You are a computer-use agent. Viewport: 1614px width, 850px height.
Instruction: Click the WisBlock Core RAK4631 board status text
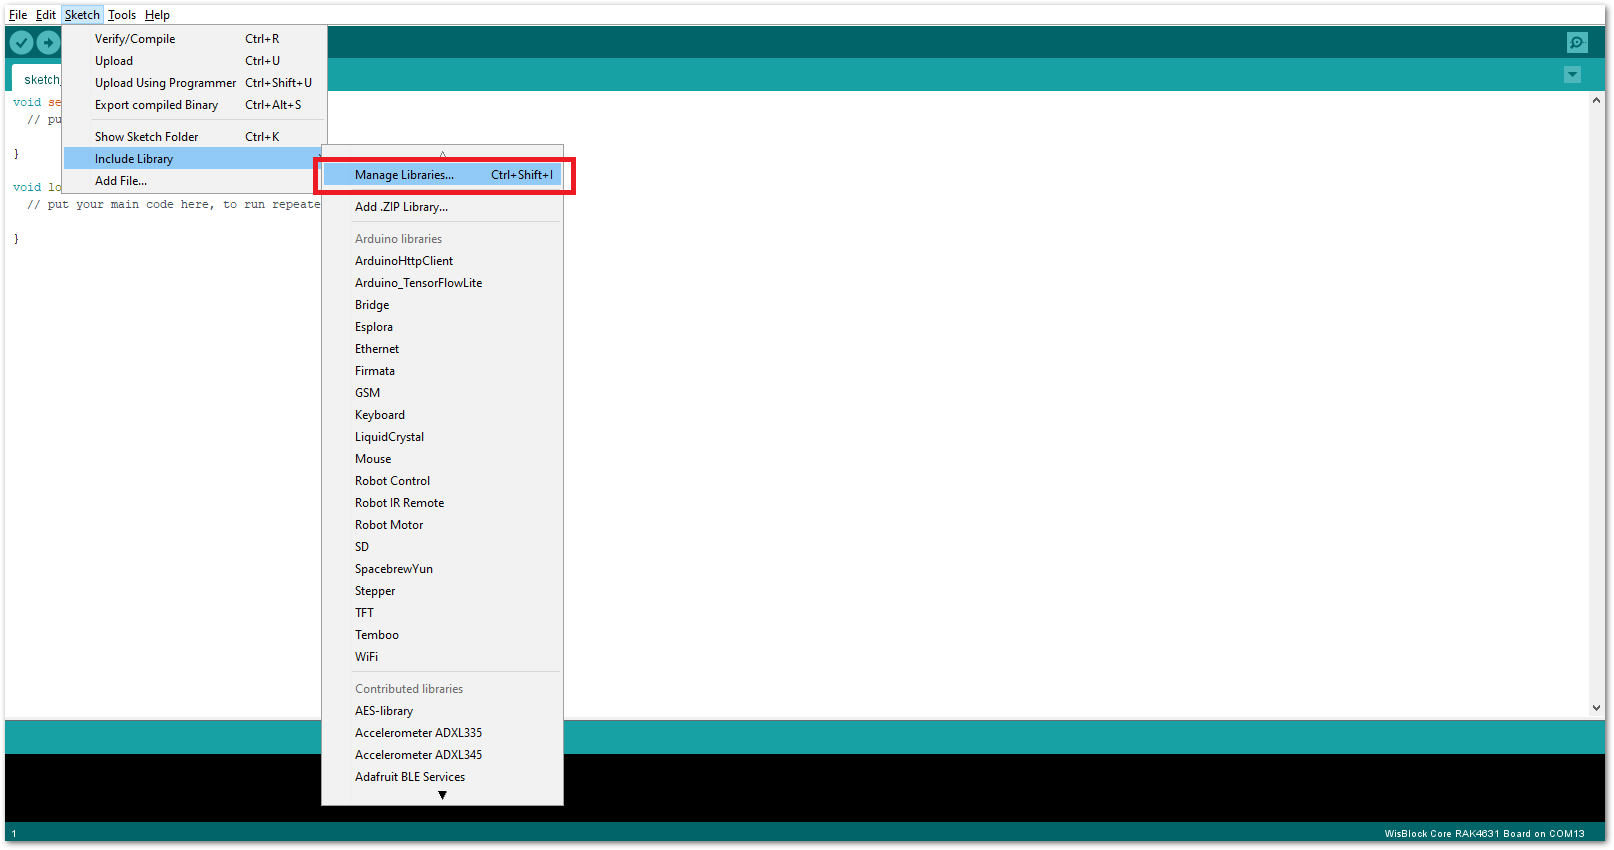1484,834
